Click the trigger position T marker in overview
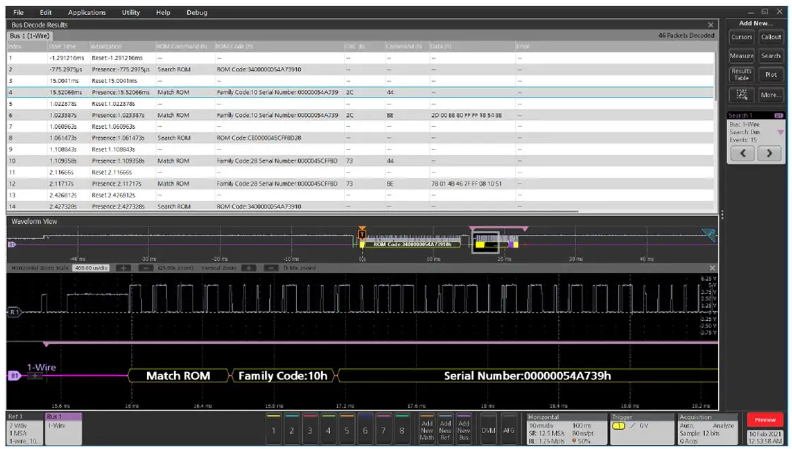The width and height of the screenshot is (792, 449). (x=362, y=234)
